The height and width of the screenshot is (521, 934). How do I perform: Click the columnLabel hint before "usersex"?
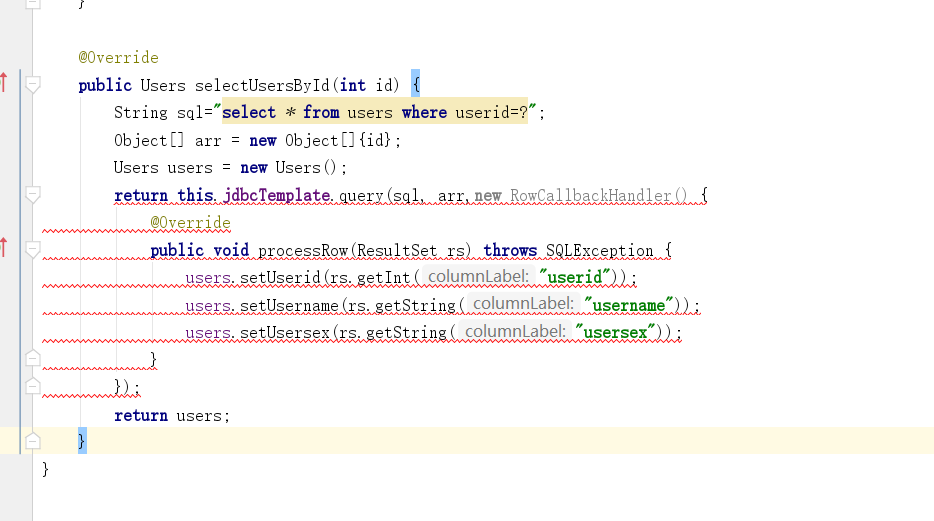point(515,332)
